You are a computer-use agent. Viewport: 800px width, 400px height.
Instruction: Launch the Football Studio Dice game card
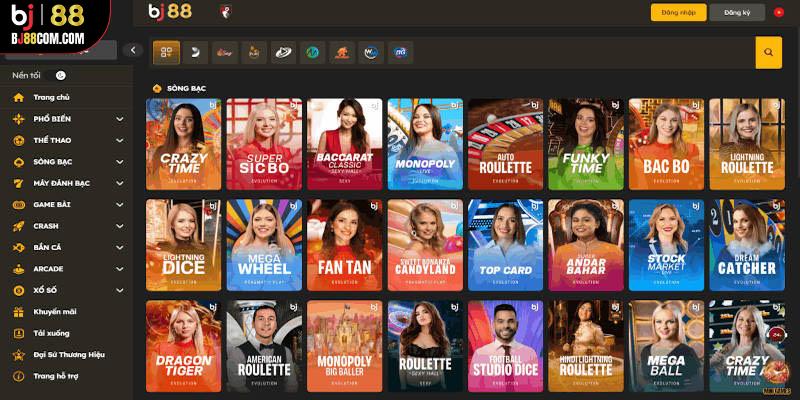(x=506, y=346)
